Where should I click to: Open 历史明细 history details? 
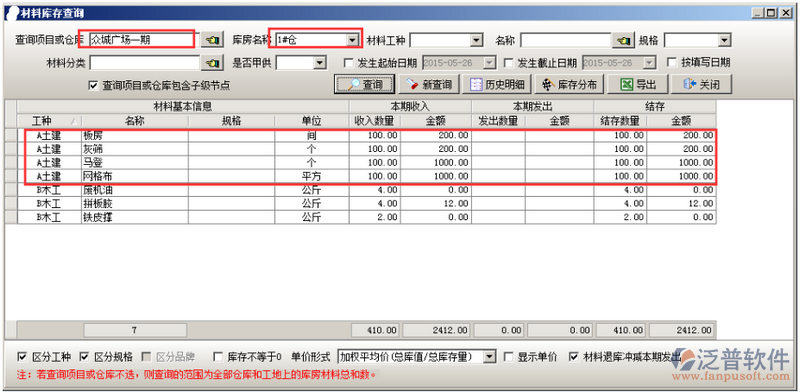pos(497,84)
